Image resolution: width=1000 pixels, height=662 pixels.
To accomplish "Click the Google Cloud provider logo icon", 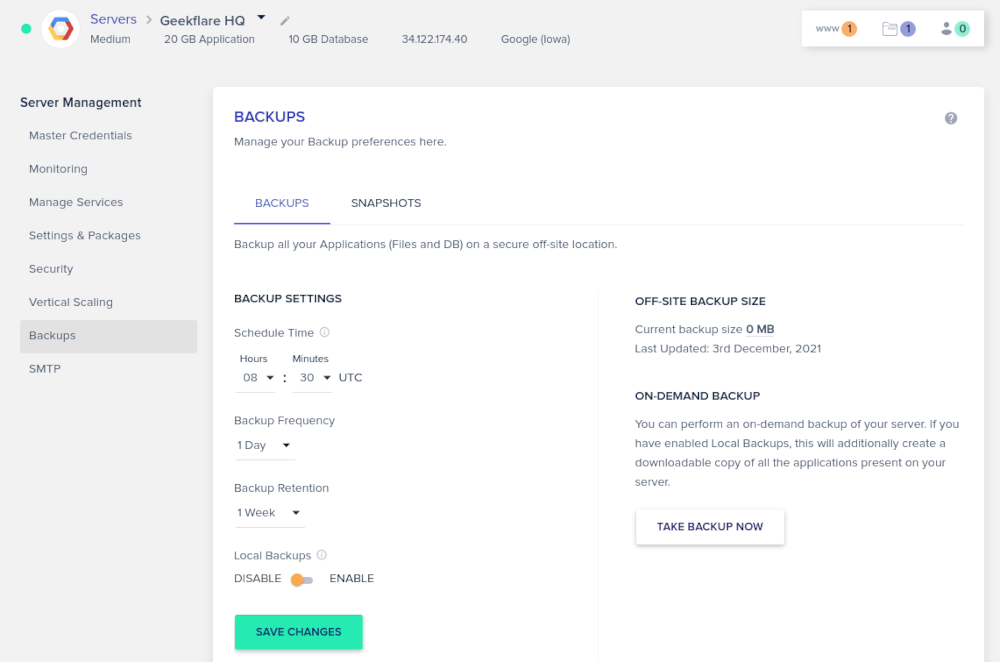I will click(x=61, y=29).
